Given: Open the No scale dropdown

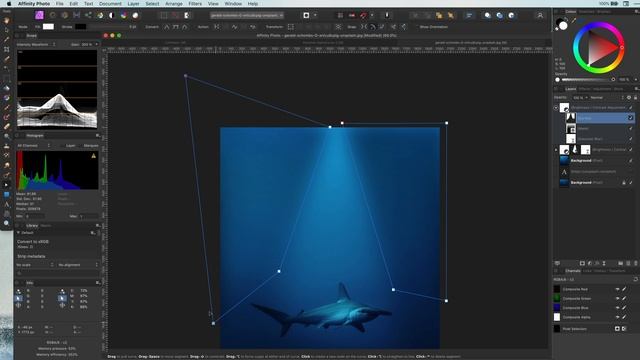Looking at the screenshot, I should click(35, 265).
